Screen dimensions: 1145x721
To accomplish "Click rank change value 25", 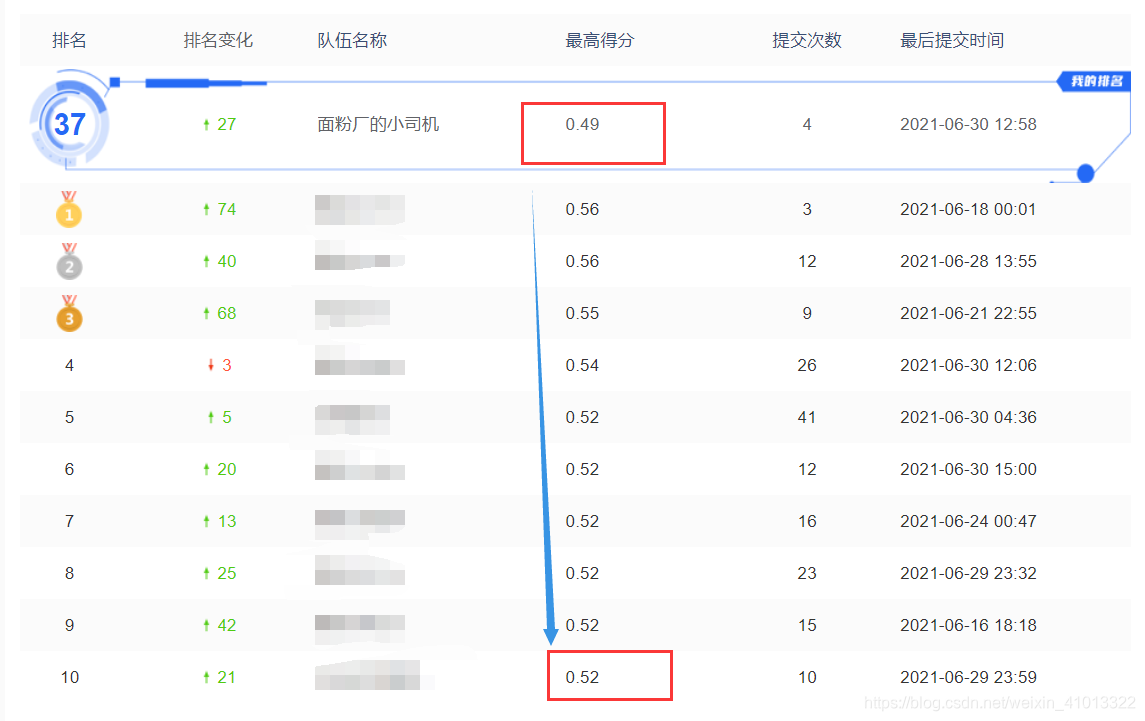I will click(x=226, y=573).
